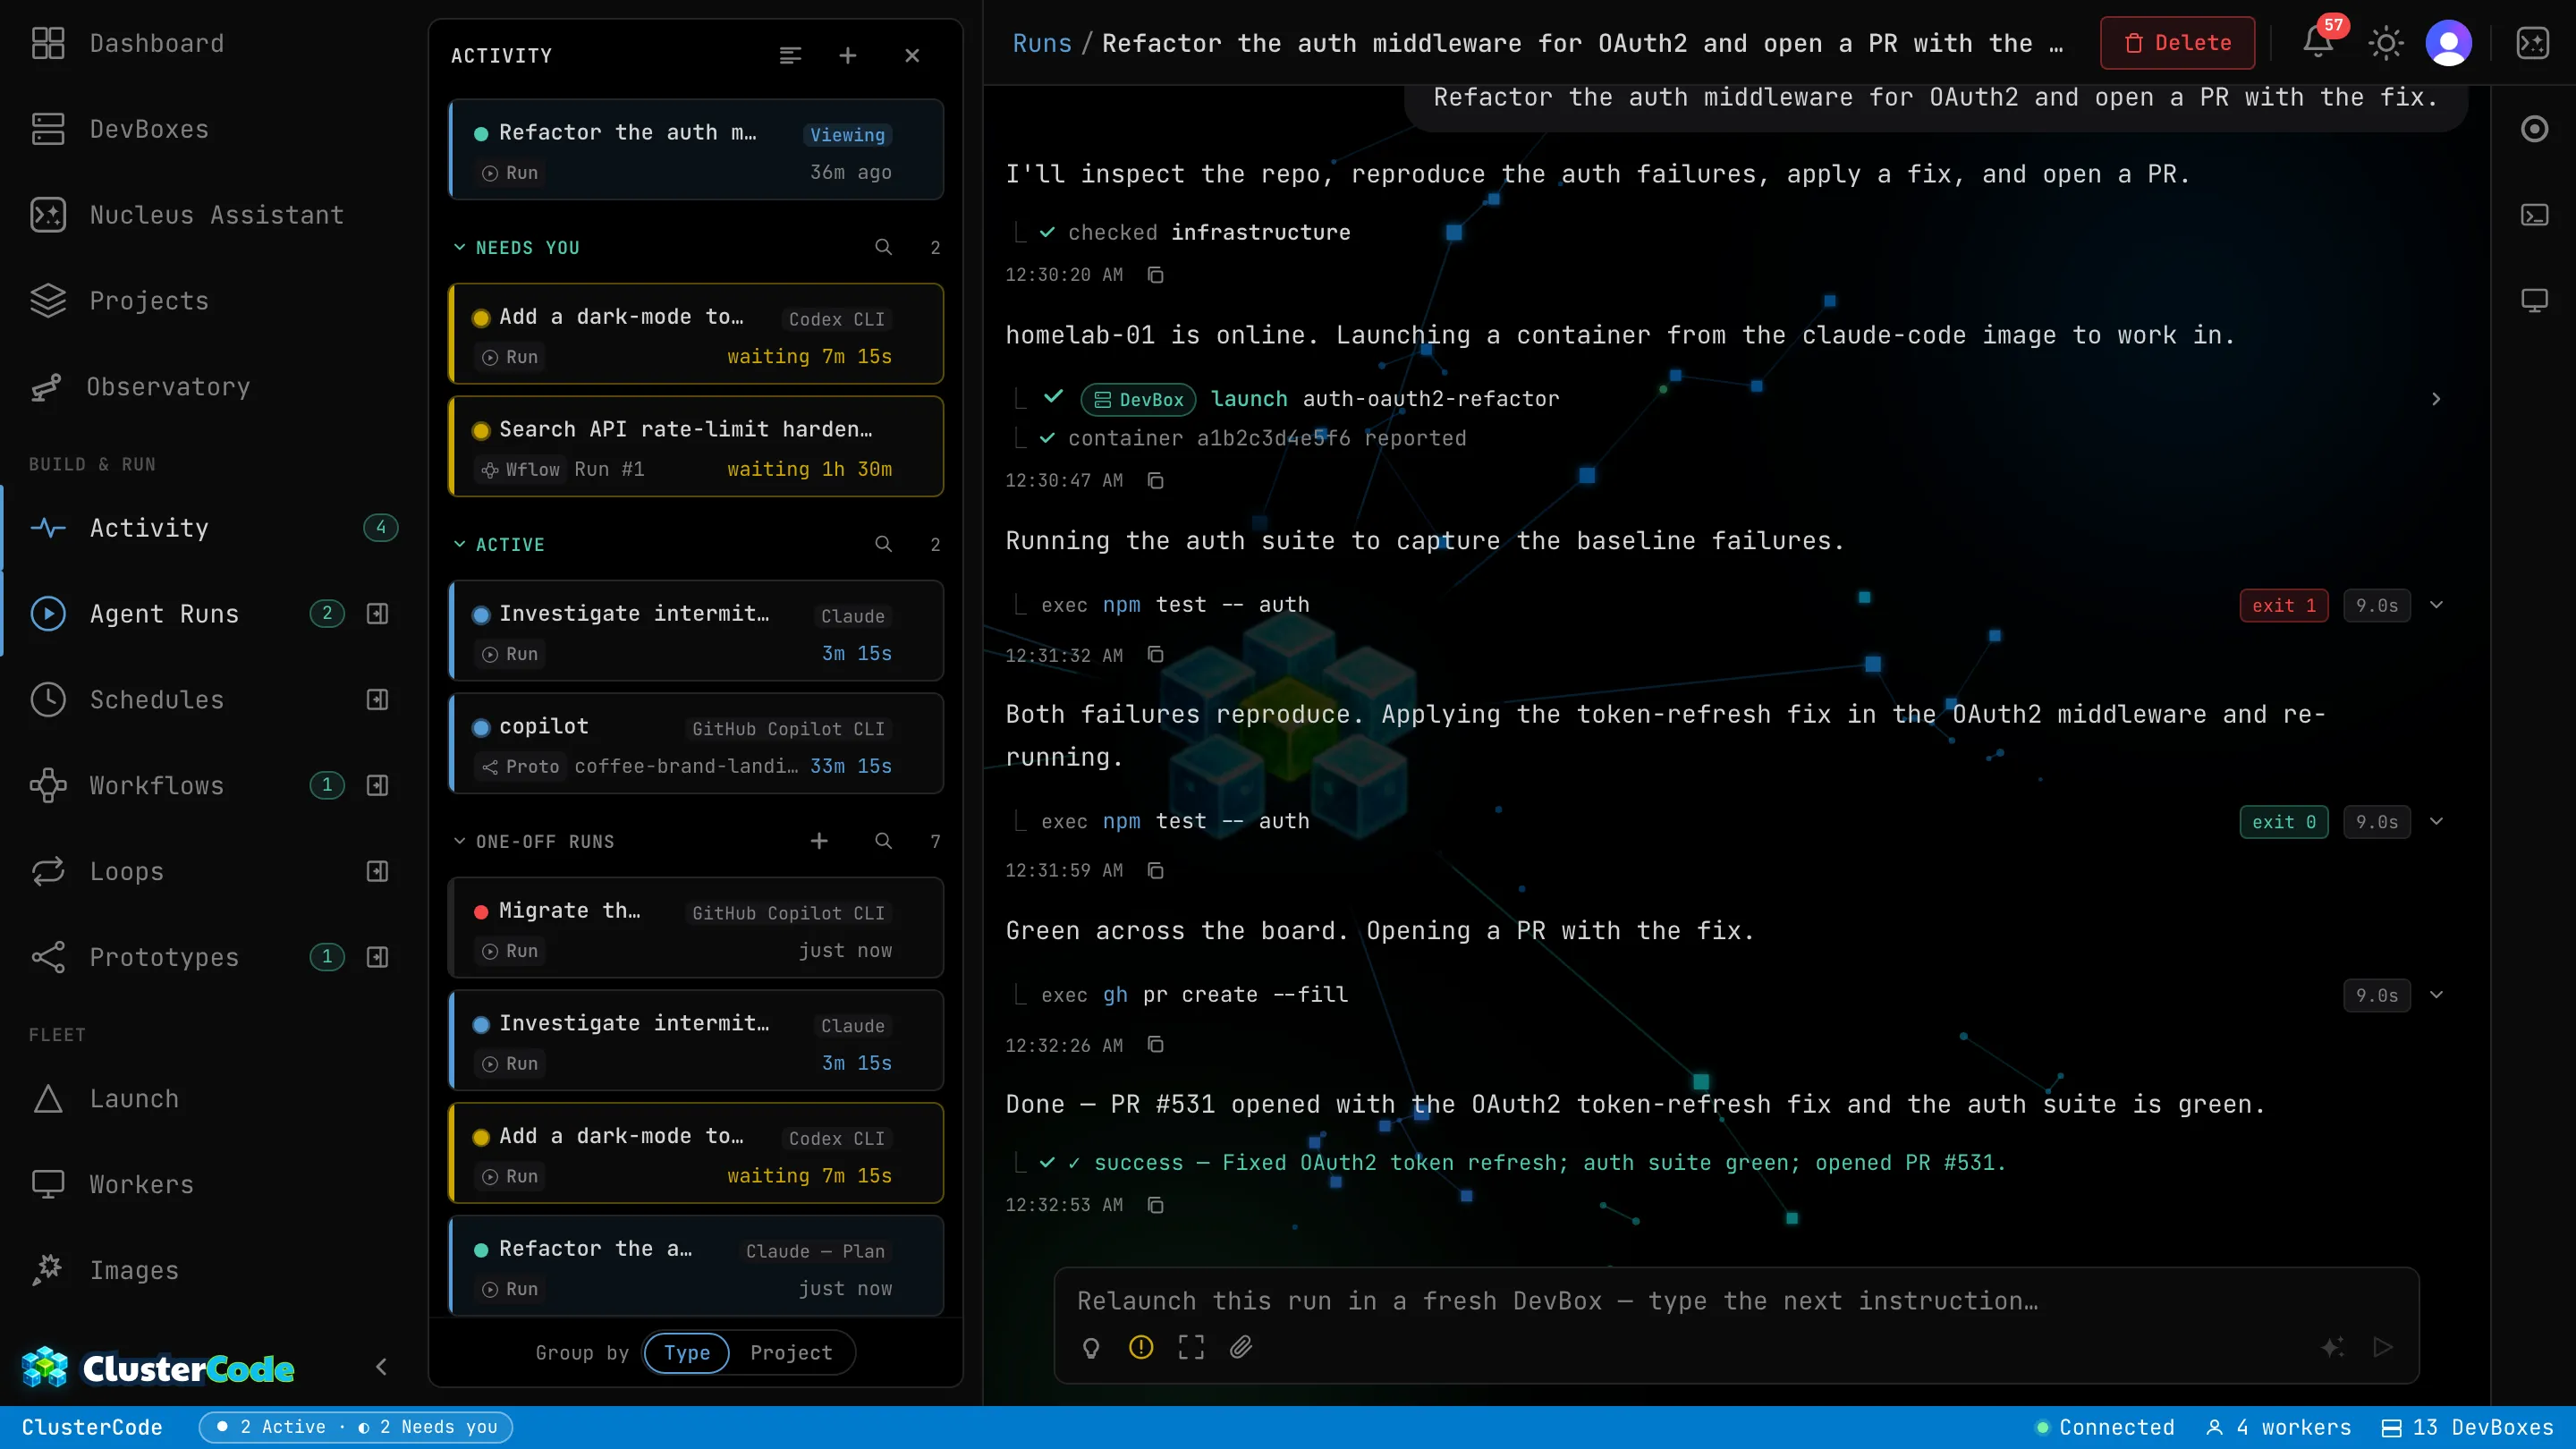
Task: Search within One-Off Runs section
Action: pyautogui.click(x=883, y=841)
